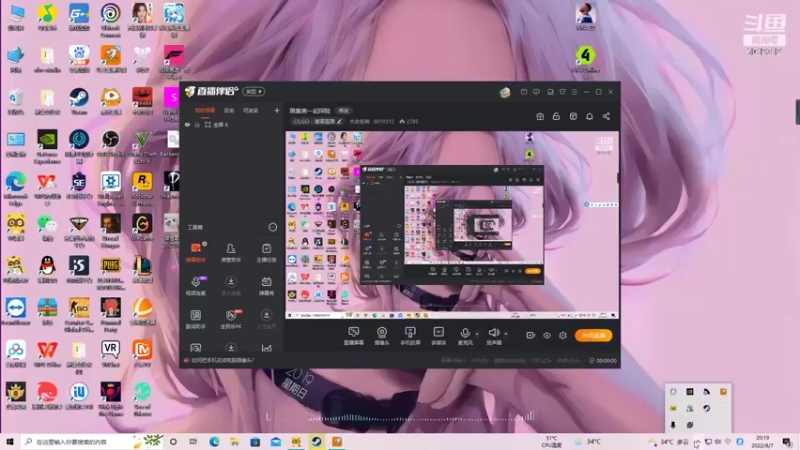Open the hamburger menu in title bar
The width and height of the screenshot is (800, 450).
(x=574, y=92)
